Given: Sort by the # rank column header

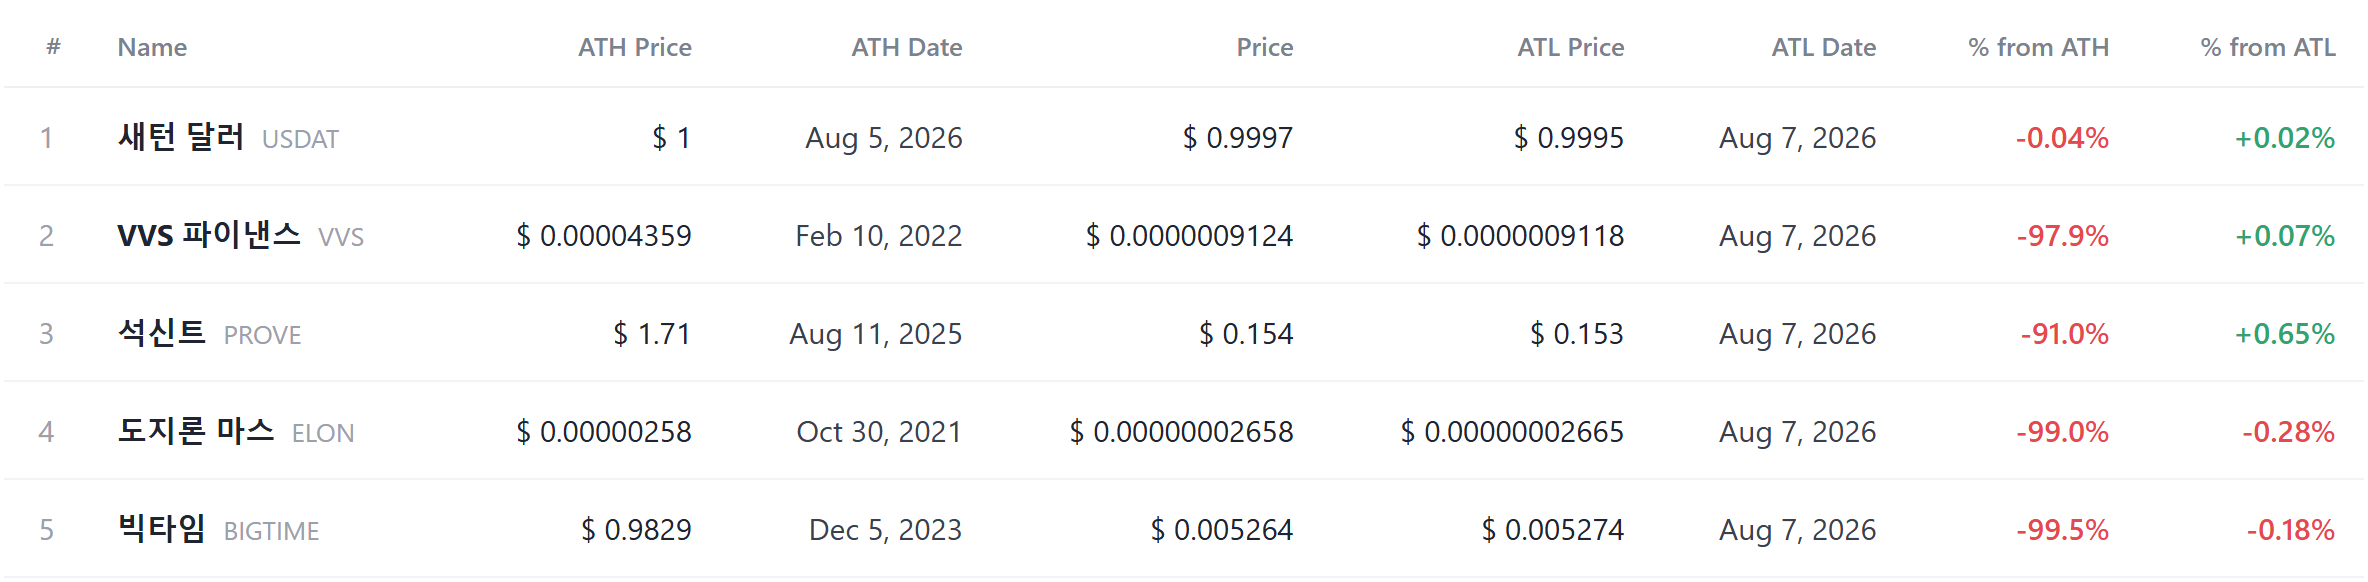Looking at the screenshot, I should tap(54, 47).
